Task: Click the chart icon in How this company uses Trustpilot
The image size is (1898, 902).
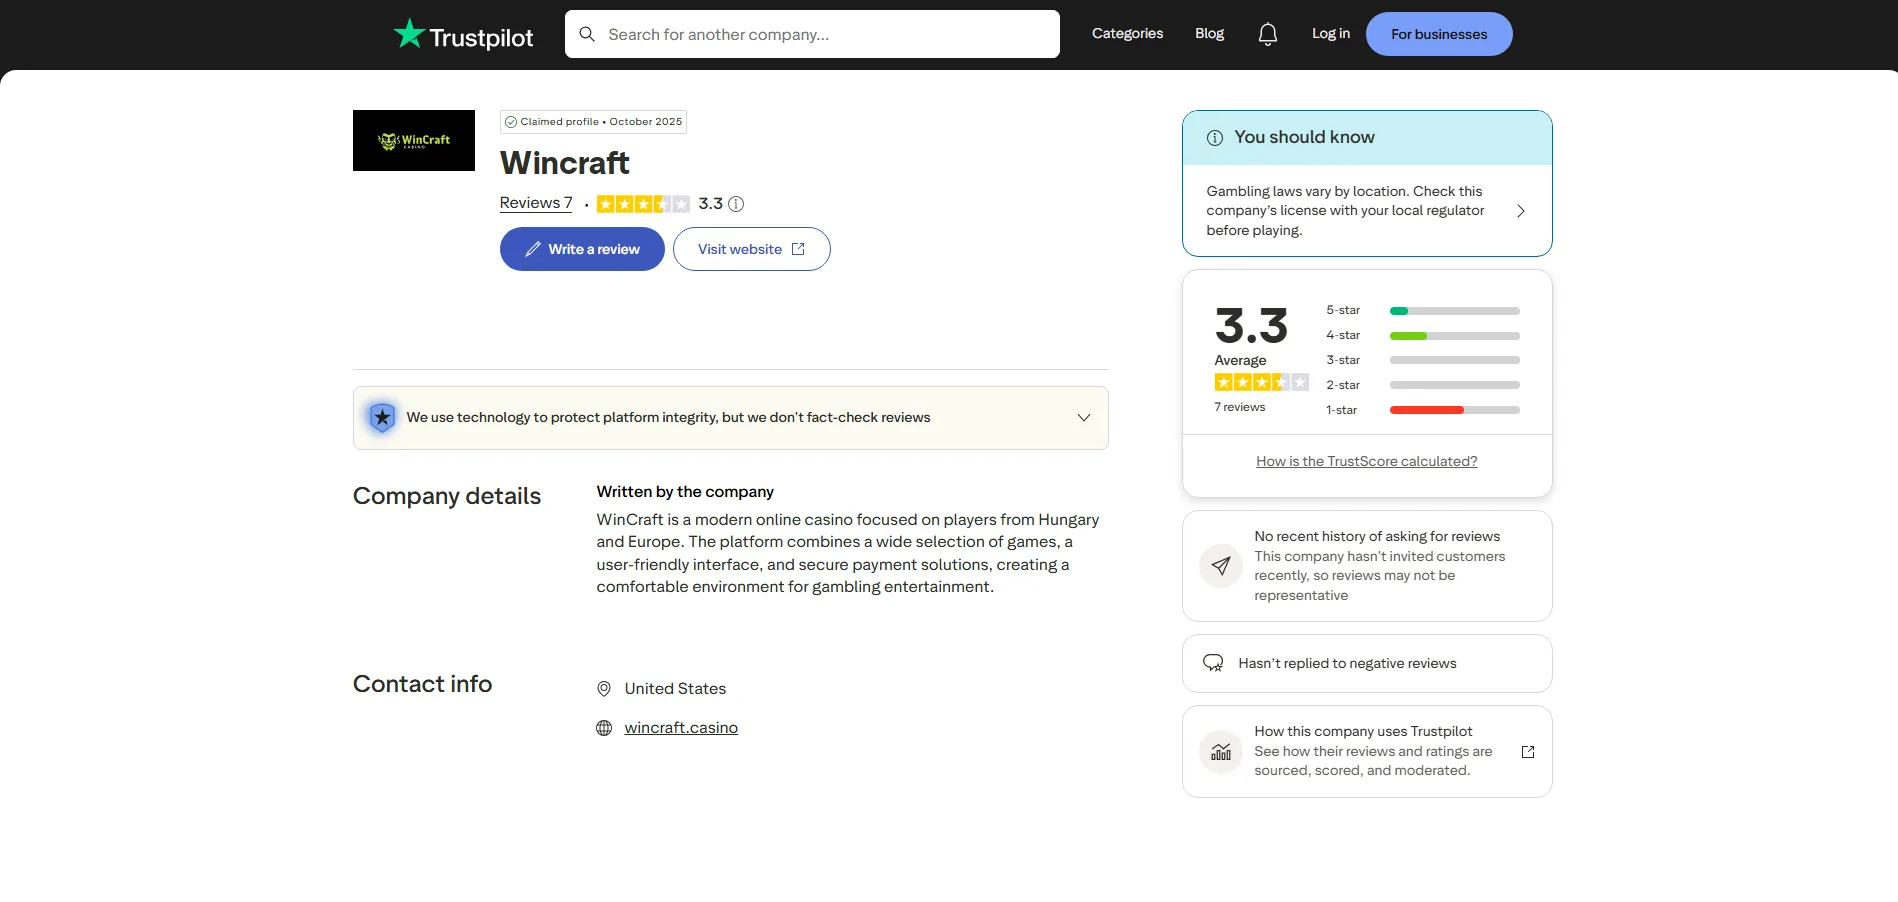Action: (x=1220, y=752)
